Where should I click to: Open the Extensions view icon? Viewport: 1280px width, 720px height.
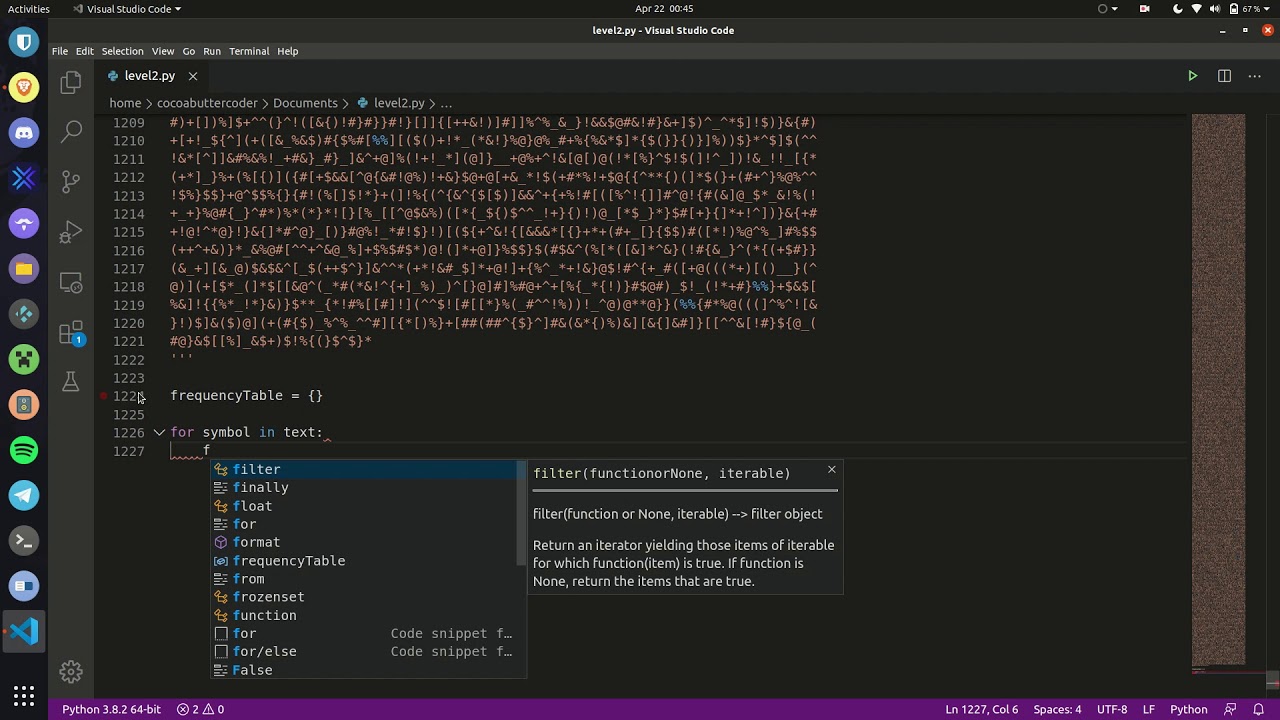pos(70,332)
